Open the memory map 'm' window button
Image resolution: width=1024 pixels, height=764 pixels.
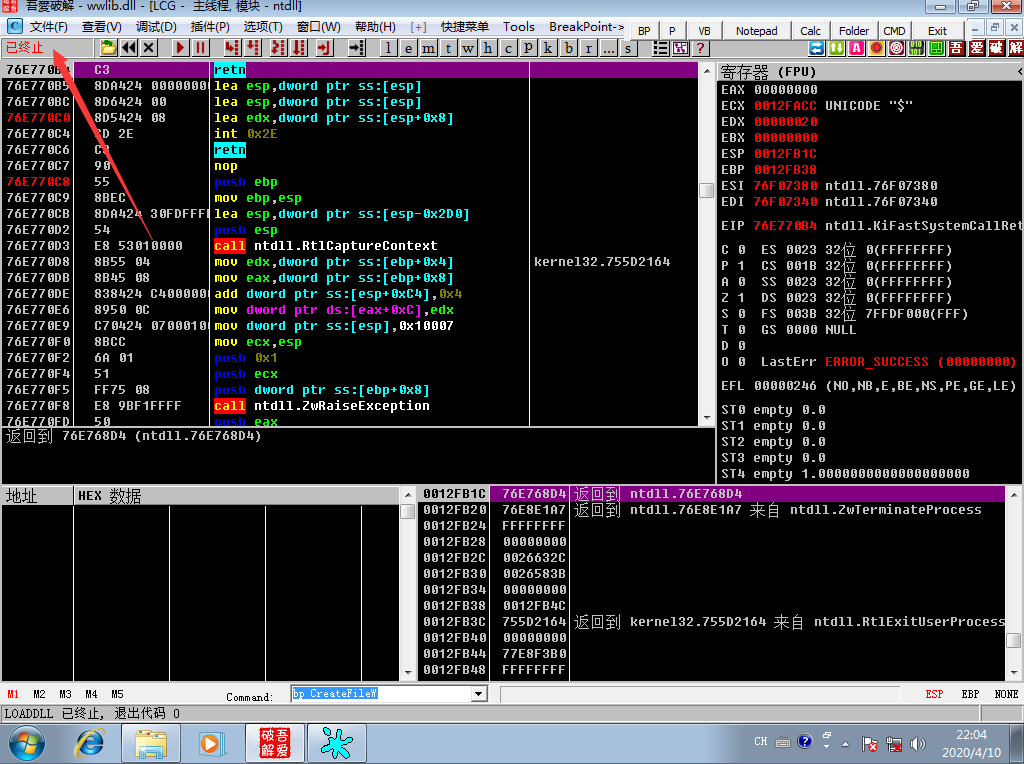click(428, 48)
